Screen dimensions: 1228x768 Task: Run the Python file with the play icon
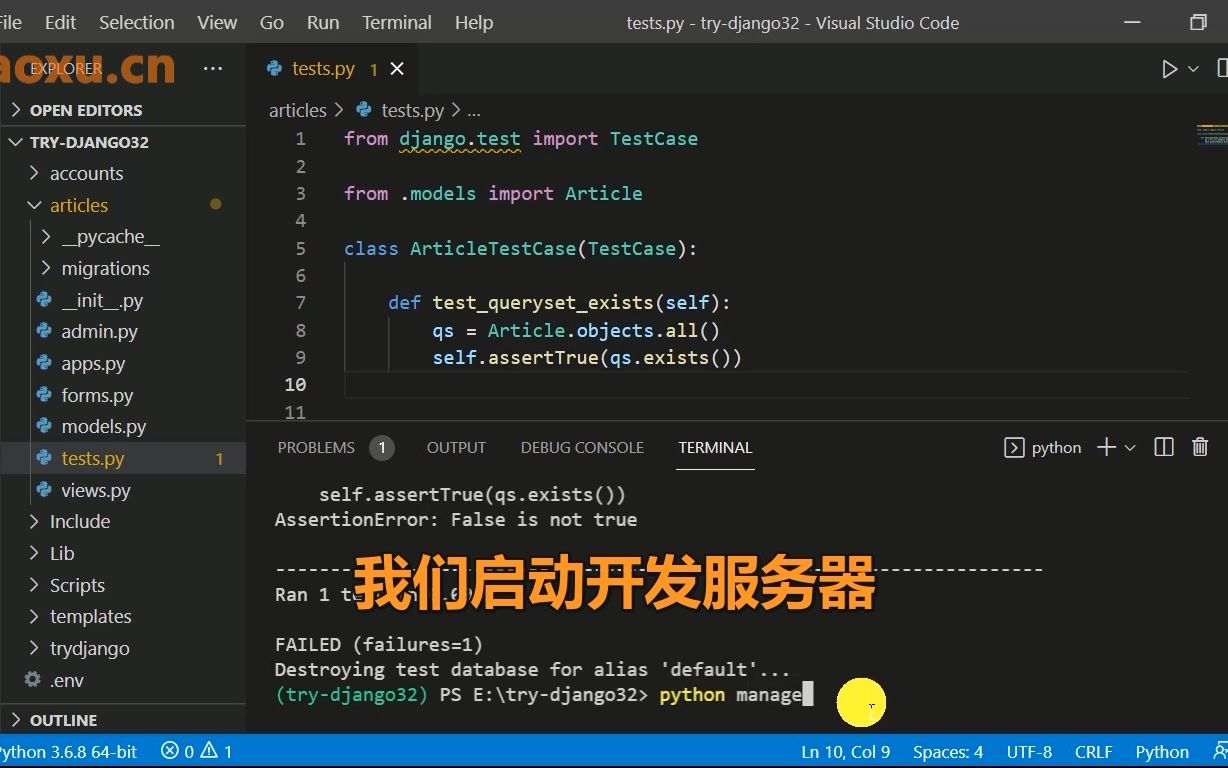click(x=1168, y=68)
